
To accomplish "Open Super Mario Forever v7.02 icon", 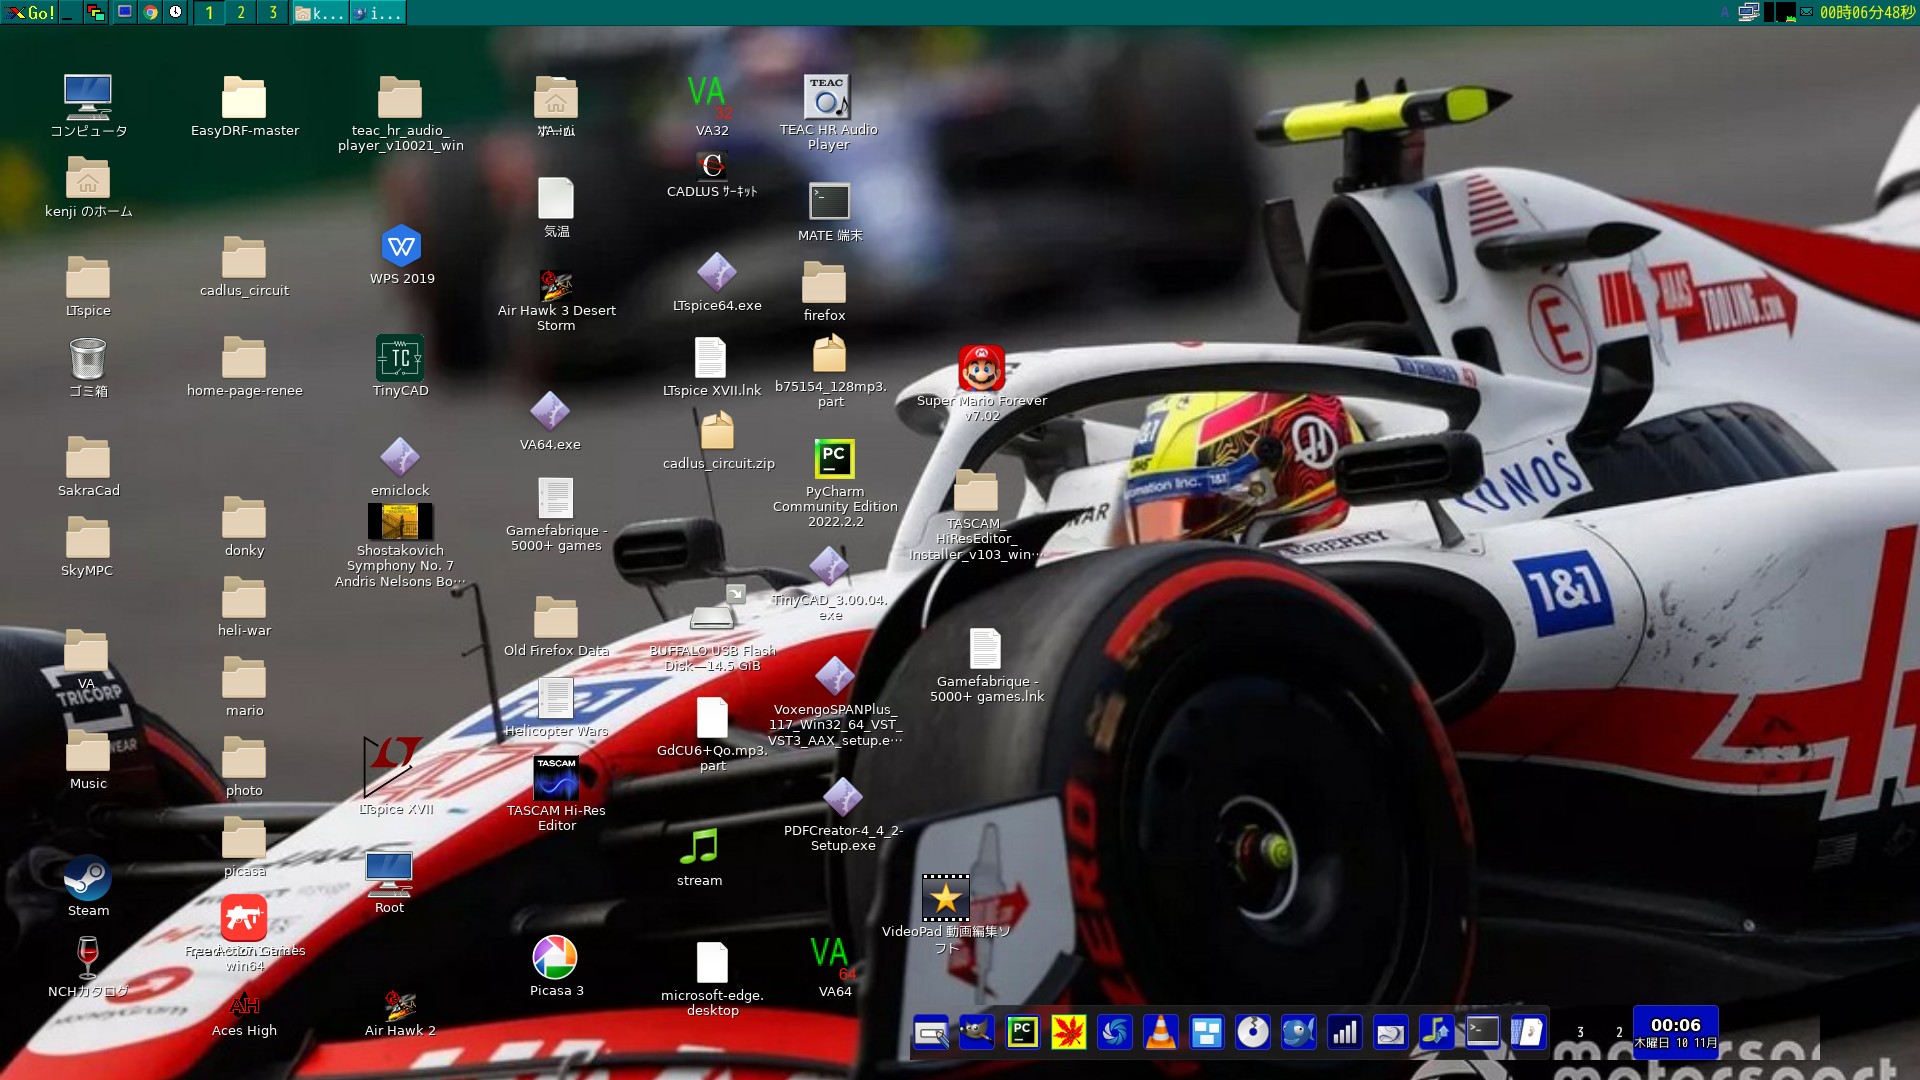I will [981, 370].
